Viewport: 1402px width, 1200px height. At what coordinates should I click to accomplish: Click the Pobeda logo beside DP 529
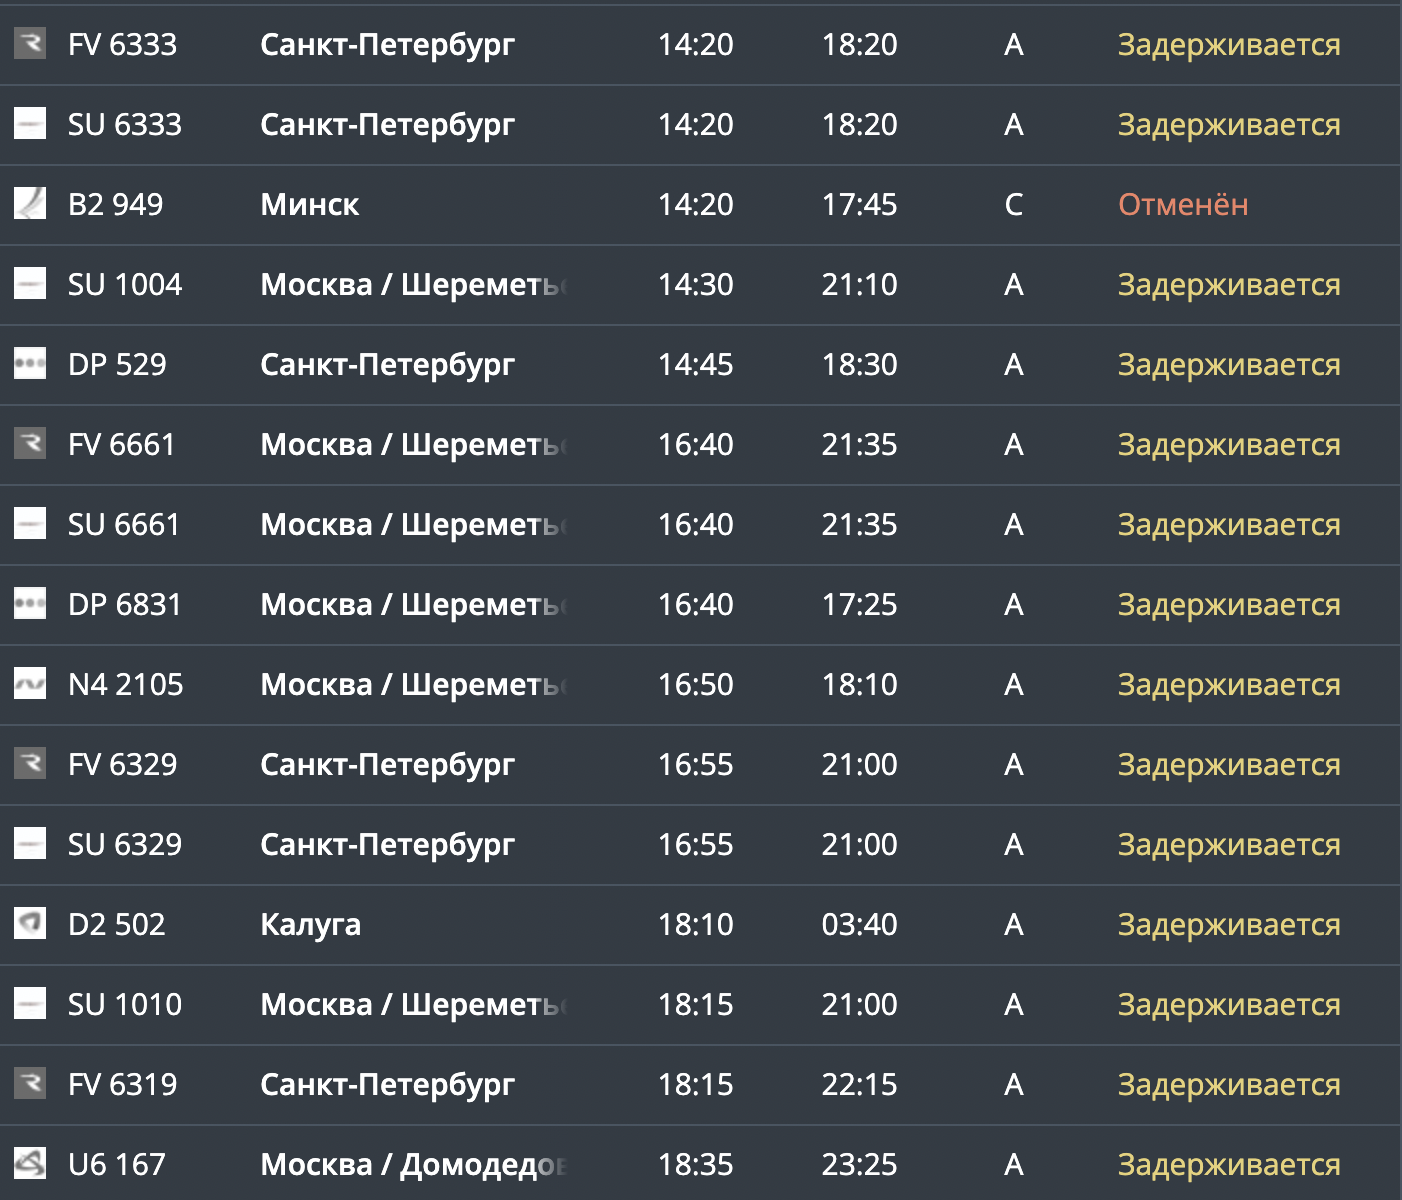coord(30,364)
